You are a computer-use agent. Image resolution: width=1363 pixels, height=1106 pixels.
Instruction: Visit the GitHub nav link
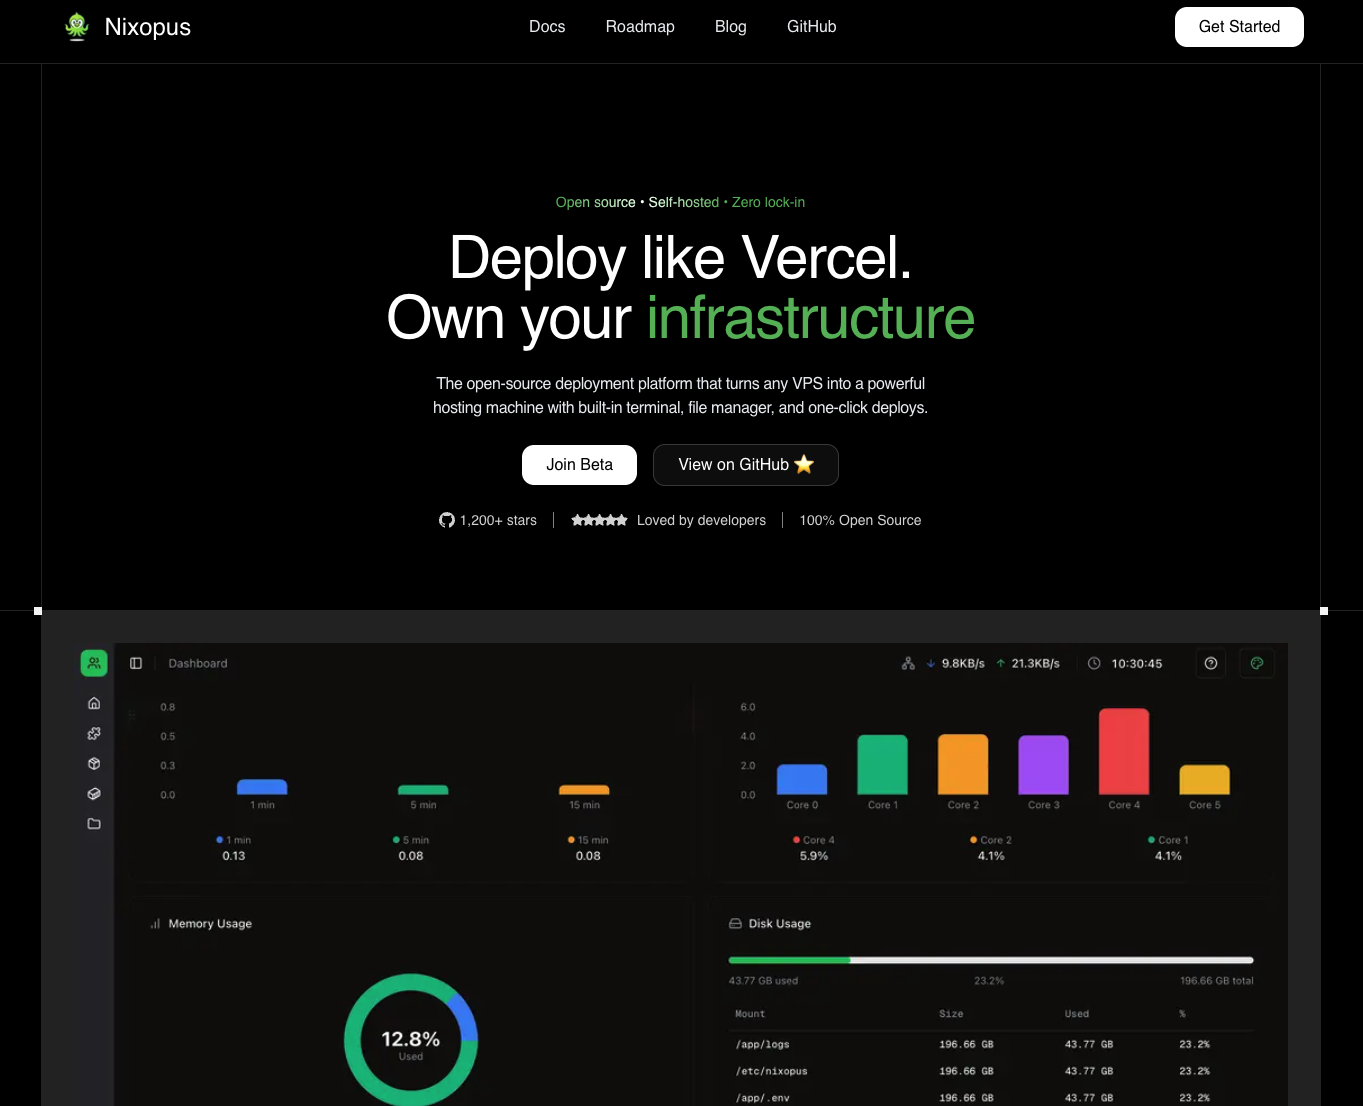coord(812,27)
